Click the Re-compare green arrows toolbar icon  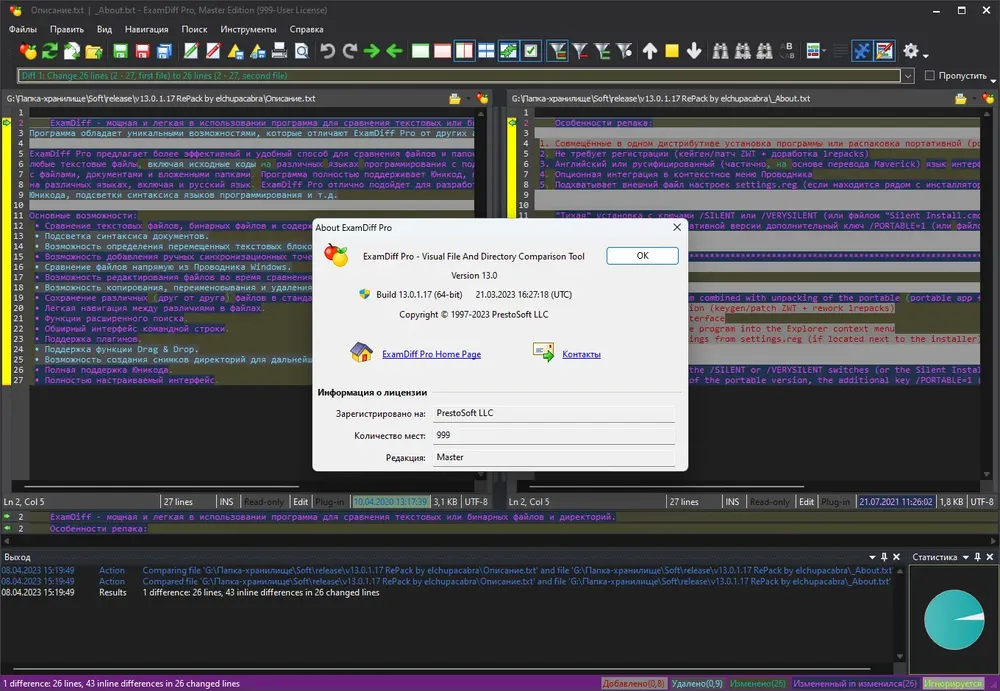click(50, 51)
